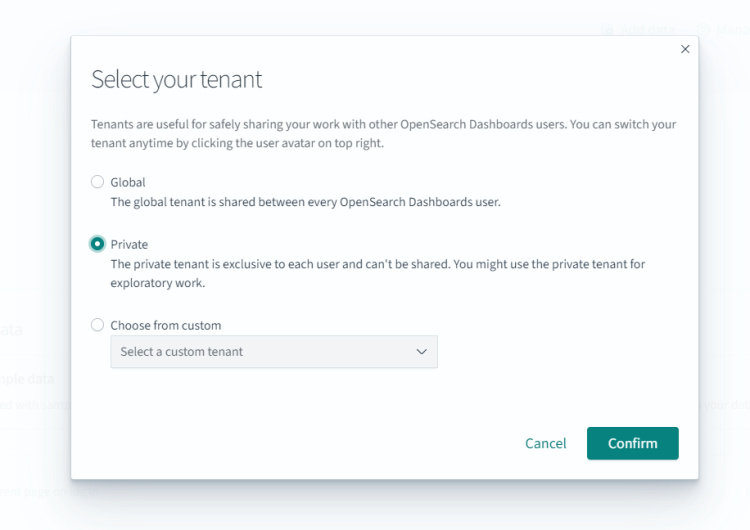
Task: Close the tenant dialog with the X icon
Action: (x=685, y=49)
